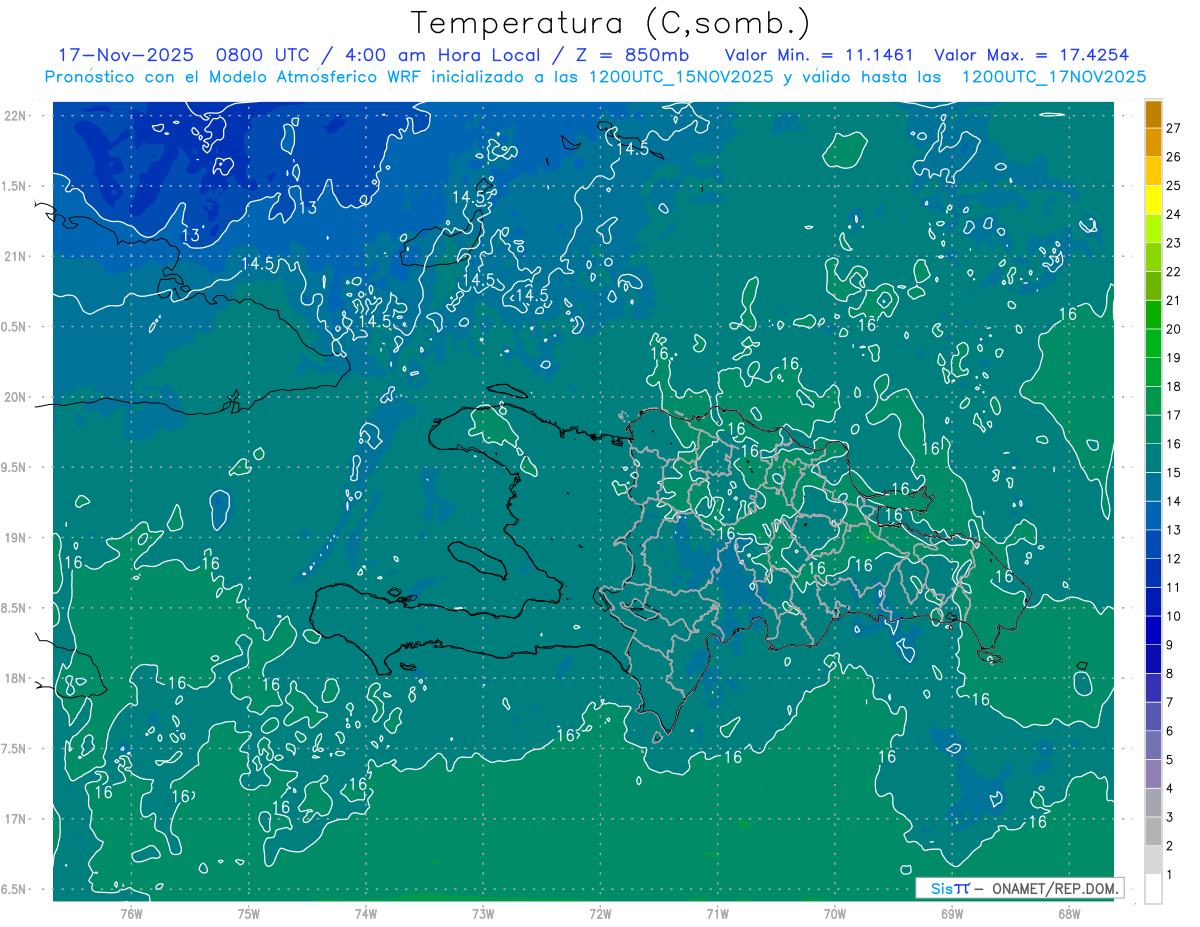1200x927 pixels.
Task: Click the 76W longitude axis label
Action: click(x=131, y=914)
